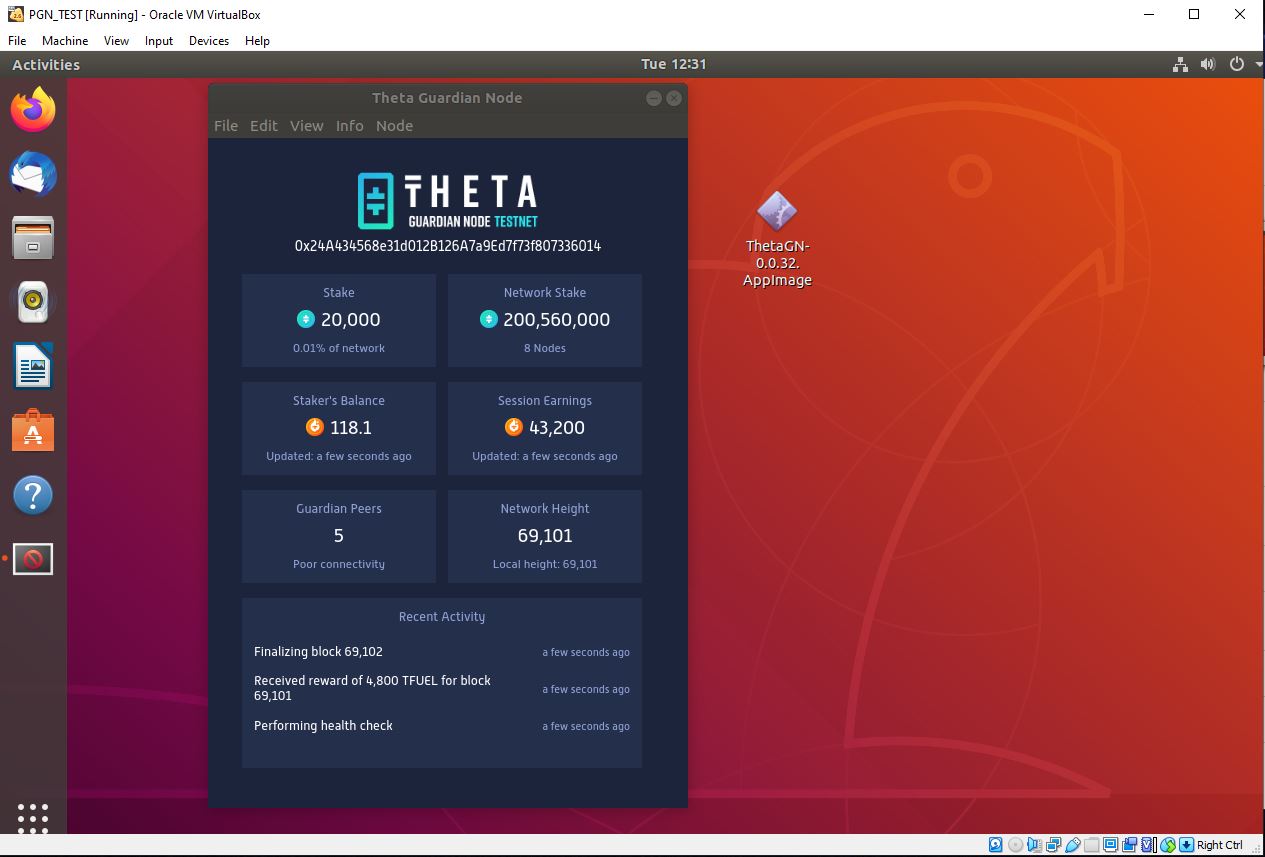Click the Theta logo in node window
1265x857 pixels.
(447, 201)
